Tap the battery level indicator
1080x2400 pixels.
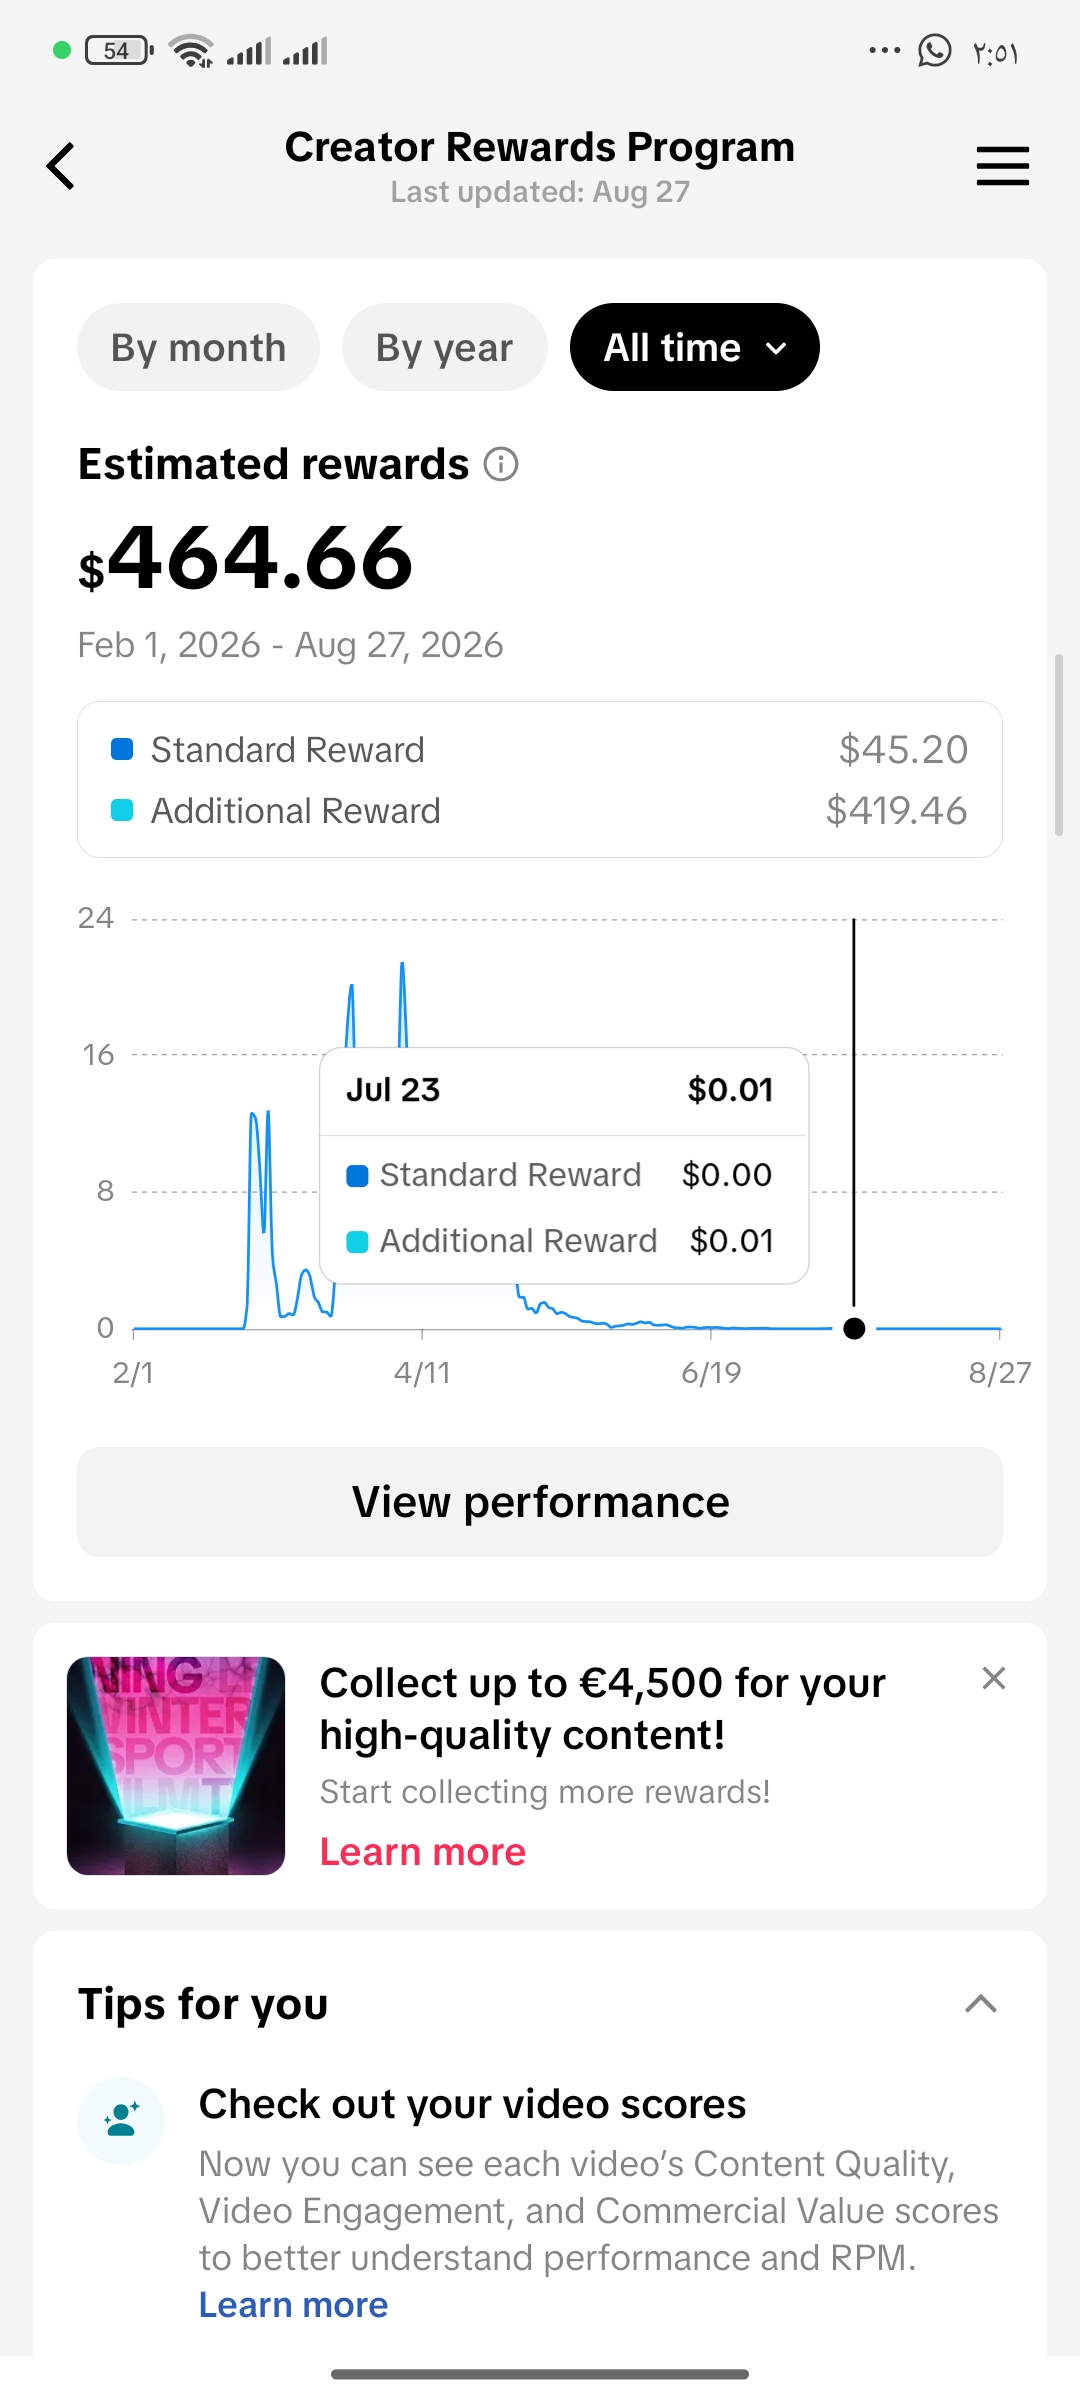(118, 50)
